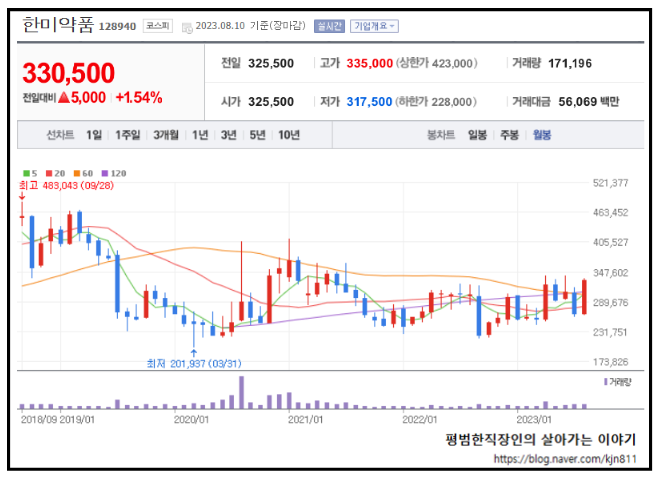
Task: Click the 2020/01 axis label
Action: pyautogui.click(x=191, y=419)
